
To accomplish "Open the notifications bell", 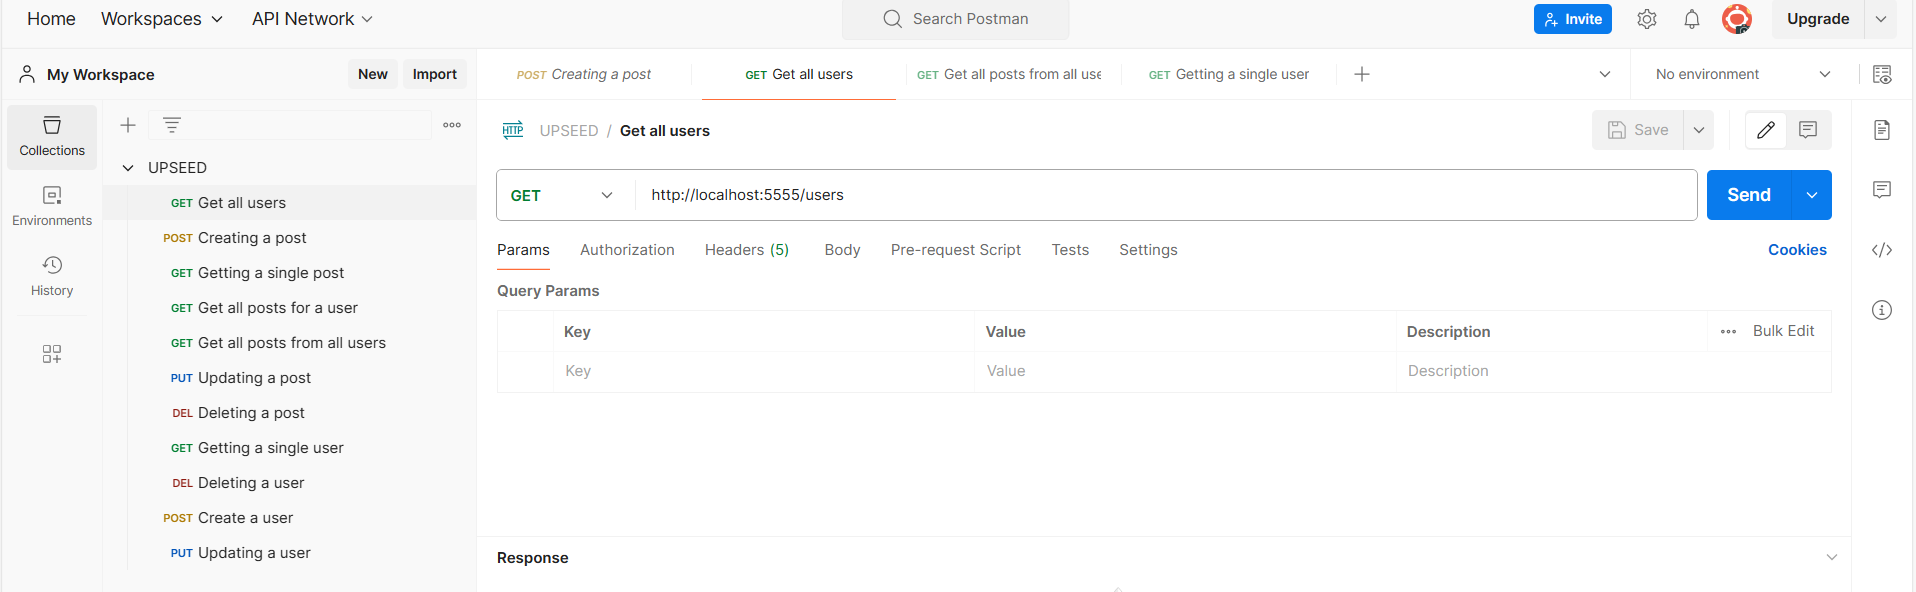I will [1692, 19].
